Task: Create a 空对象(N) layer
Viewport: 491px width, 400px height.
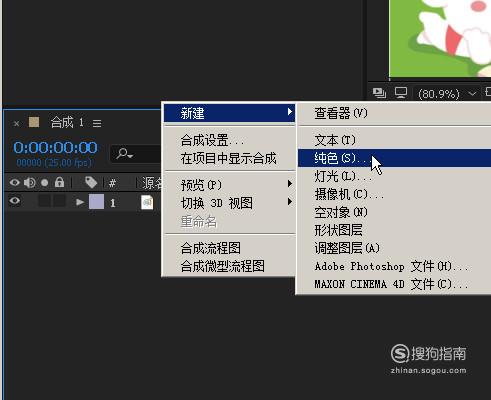Action: coord(394,212)
